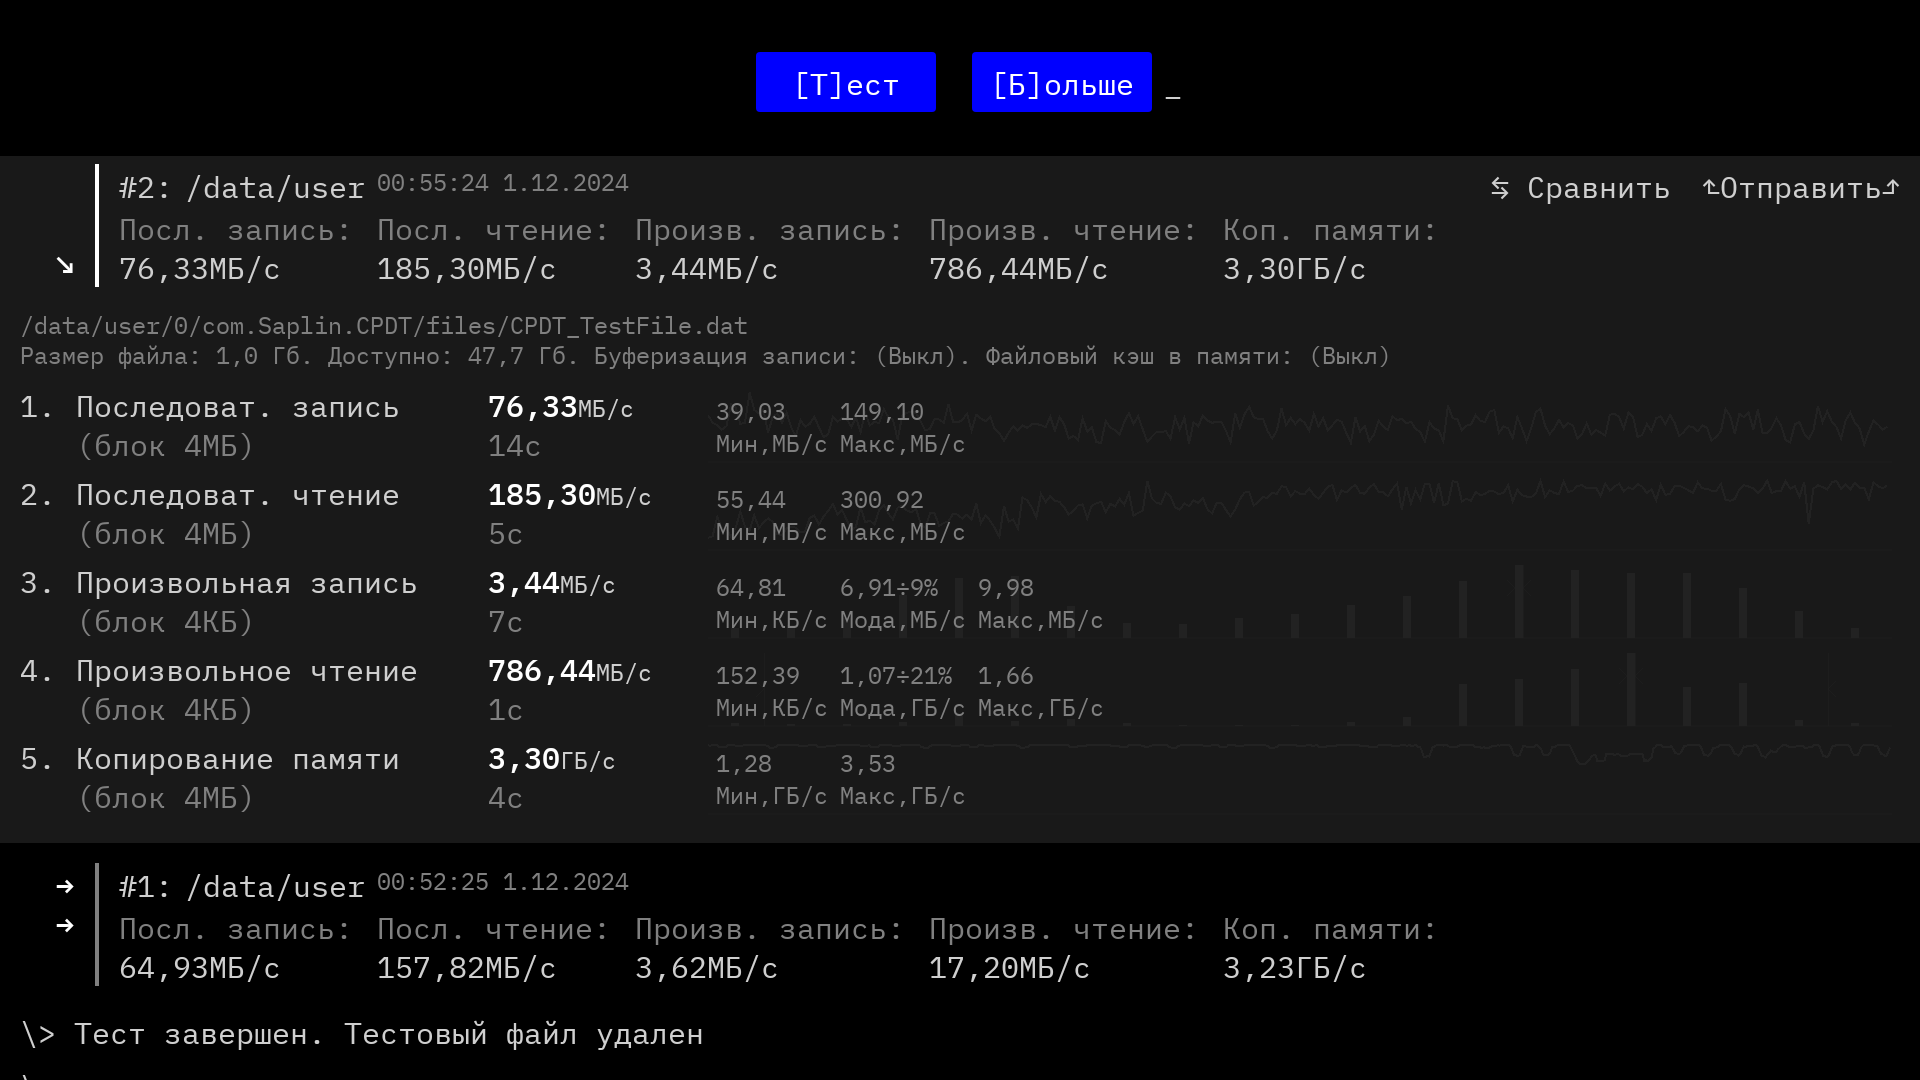Collapse result #2 with the diagonal arrow
This screenshot has width=1920, height=1080.
click(x=65, y=266)
